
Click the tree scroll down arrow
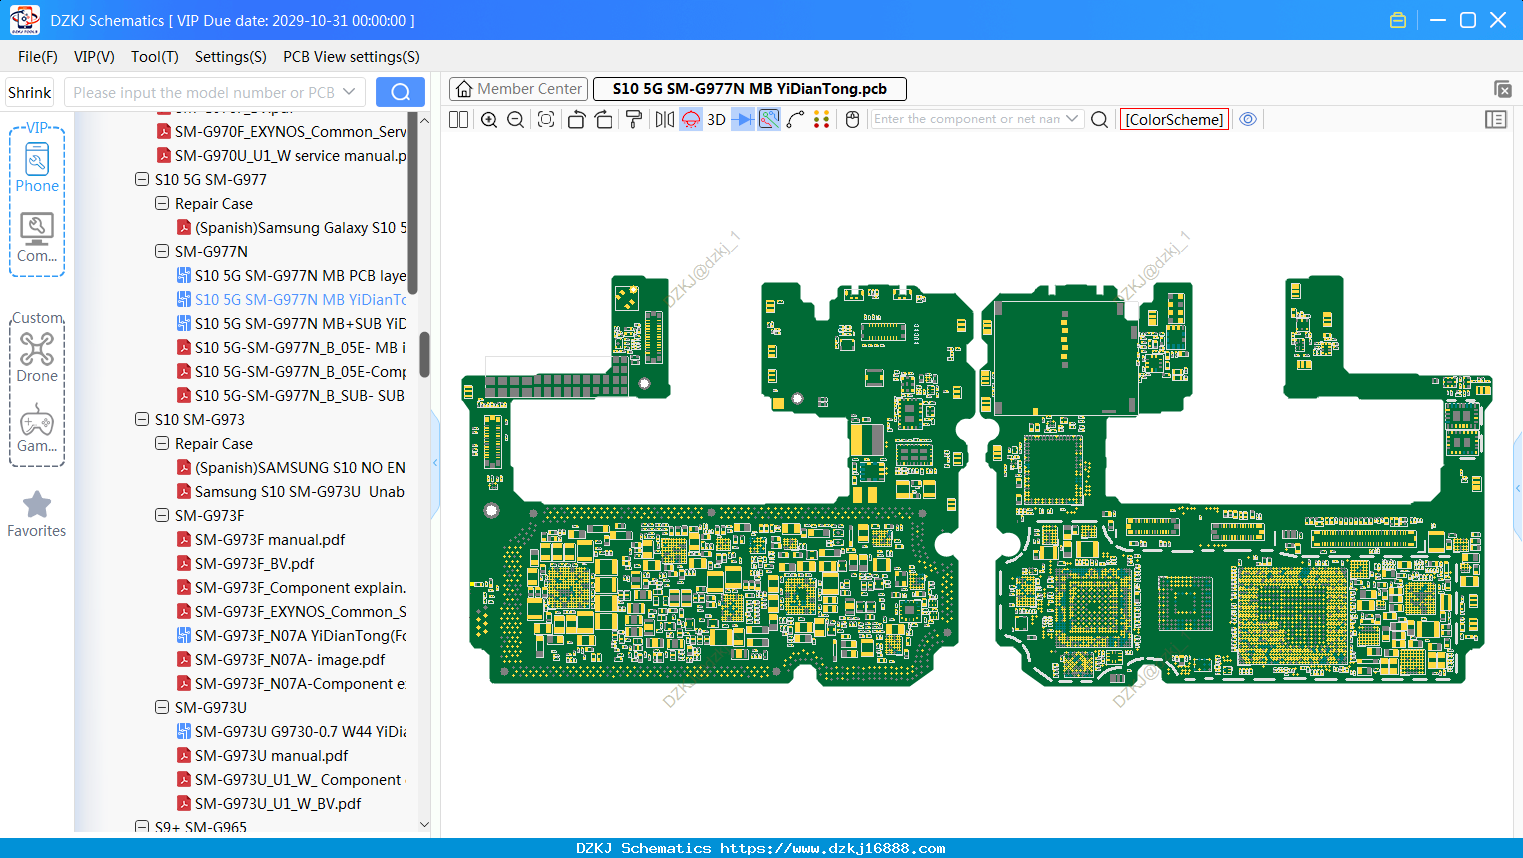tap(424, 825)
